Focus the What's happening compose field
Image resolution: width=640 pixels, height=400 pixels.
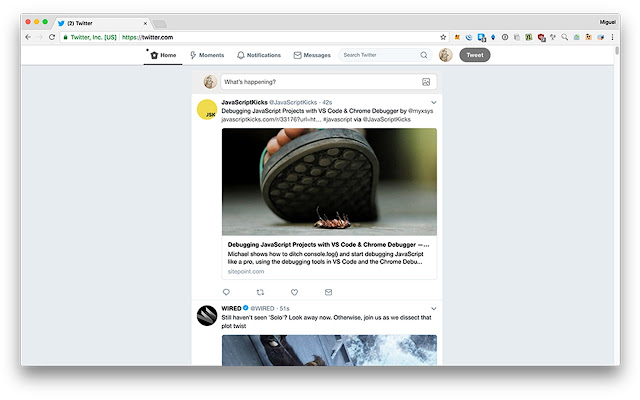click(329, 82)
